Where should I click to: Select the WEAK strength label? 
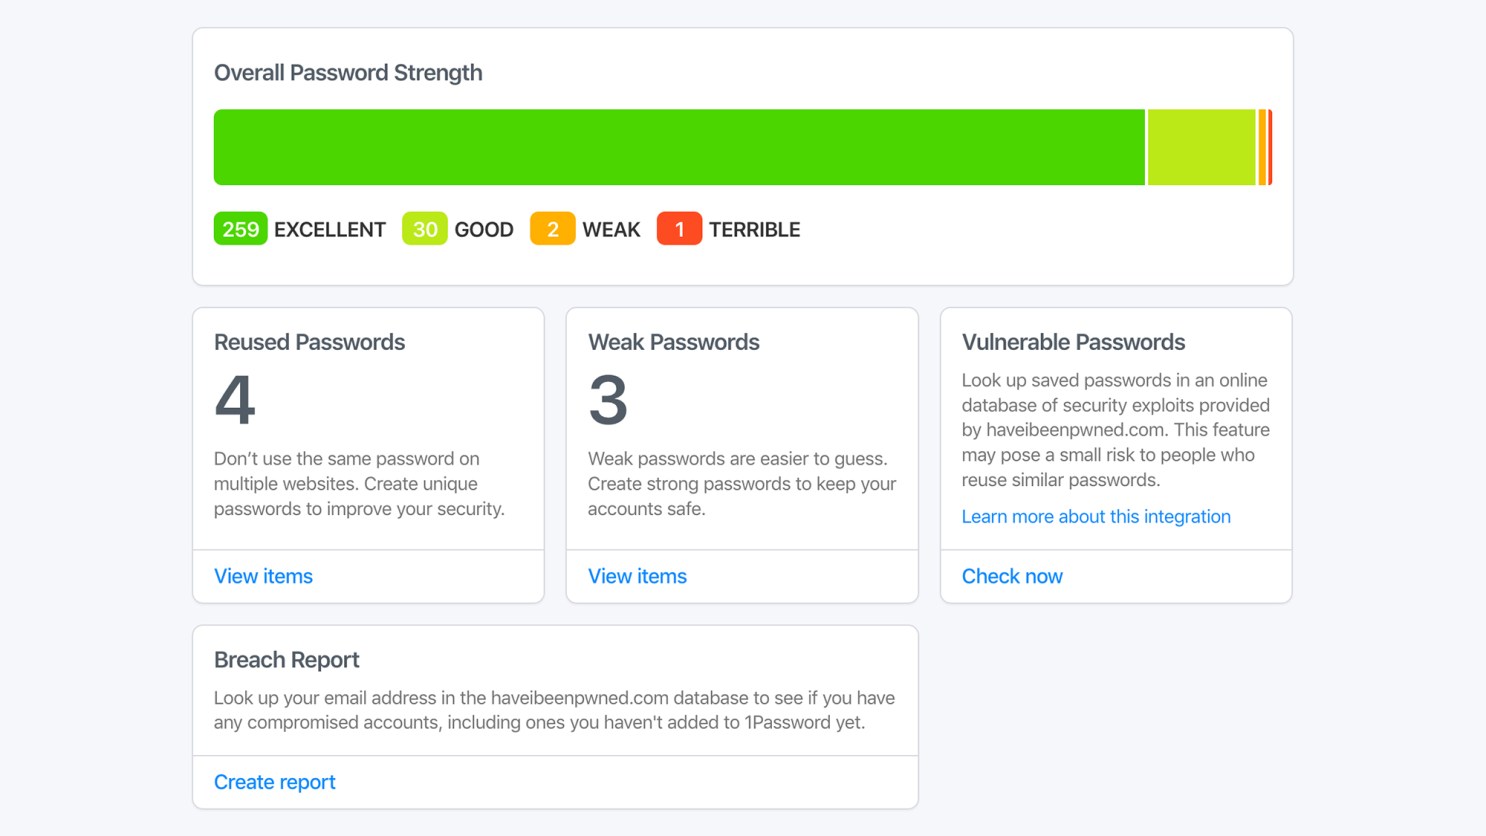(611, 229)
